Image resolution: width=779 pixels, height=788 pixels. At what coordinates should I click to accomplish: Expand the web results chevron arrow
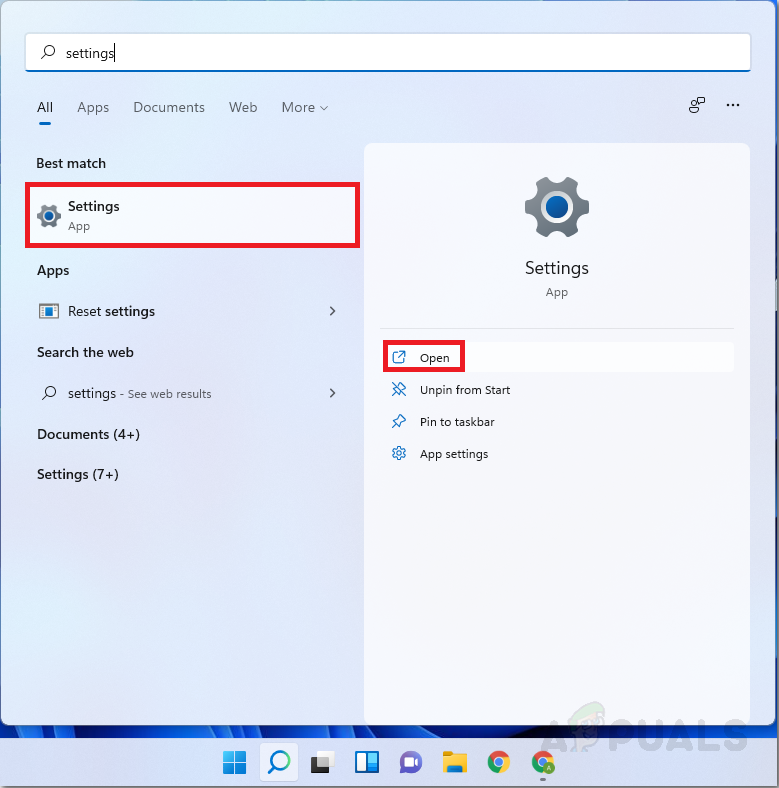pos(332,392)
